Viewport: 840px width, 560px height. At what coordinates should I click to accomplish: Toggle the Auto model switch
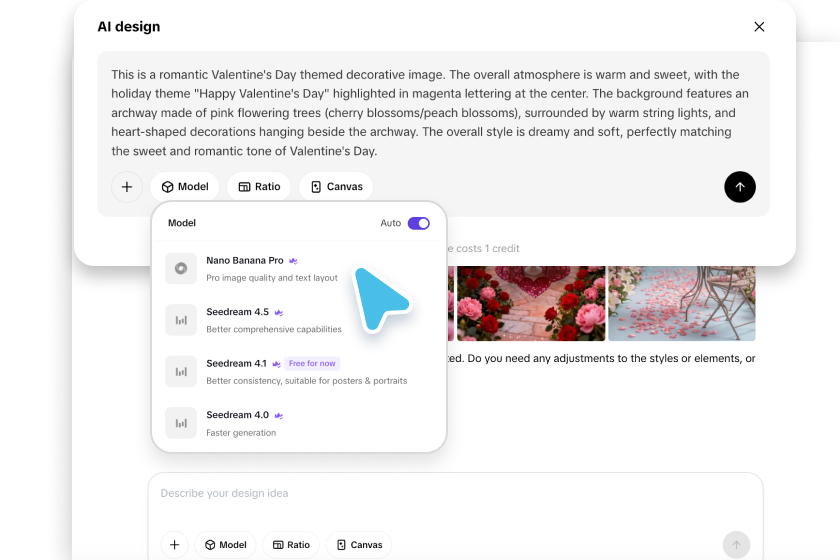pyautogui.click(x=419, y=223)
